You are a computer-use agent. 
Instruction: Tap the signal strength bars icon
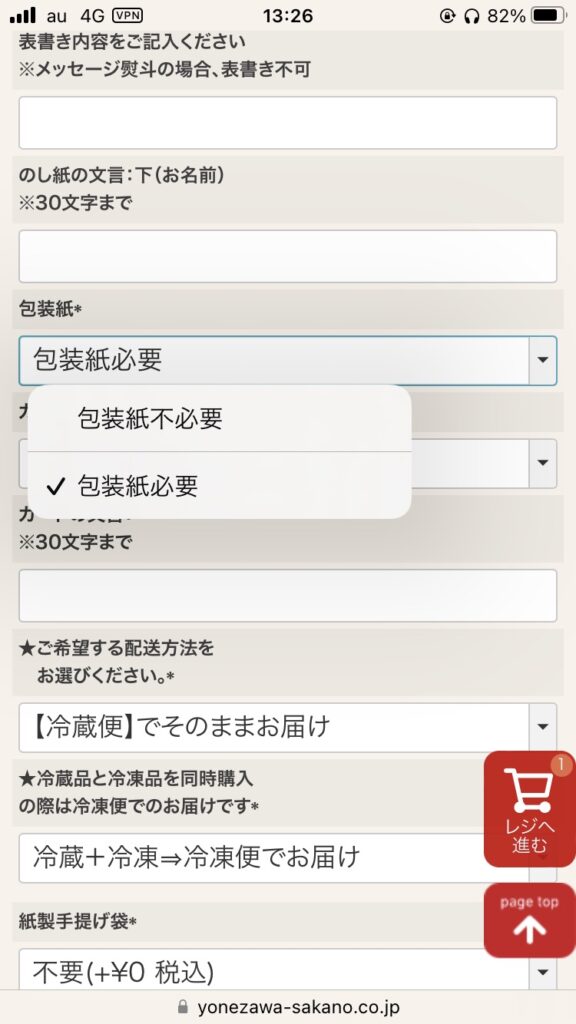(x=24, y=16)
